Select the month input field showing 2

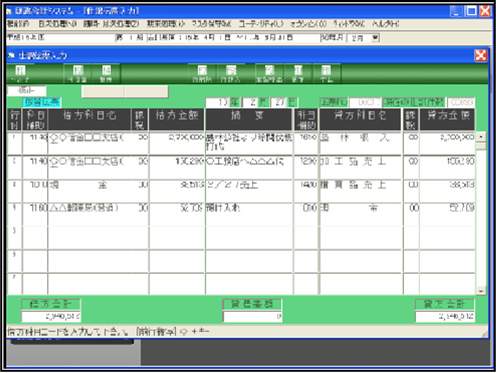(x=251, y=102)
